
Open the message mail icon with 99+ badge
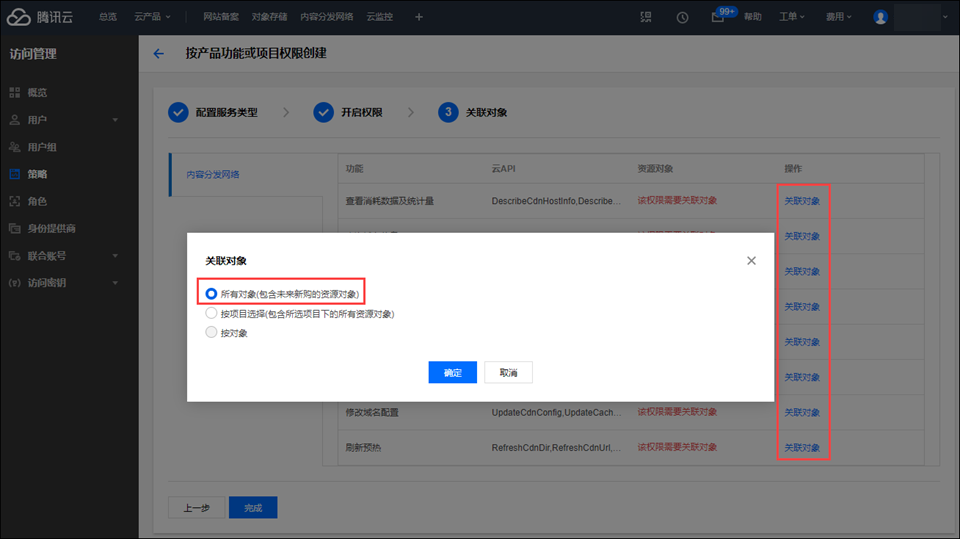[x=718, y=17]
